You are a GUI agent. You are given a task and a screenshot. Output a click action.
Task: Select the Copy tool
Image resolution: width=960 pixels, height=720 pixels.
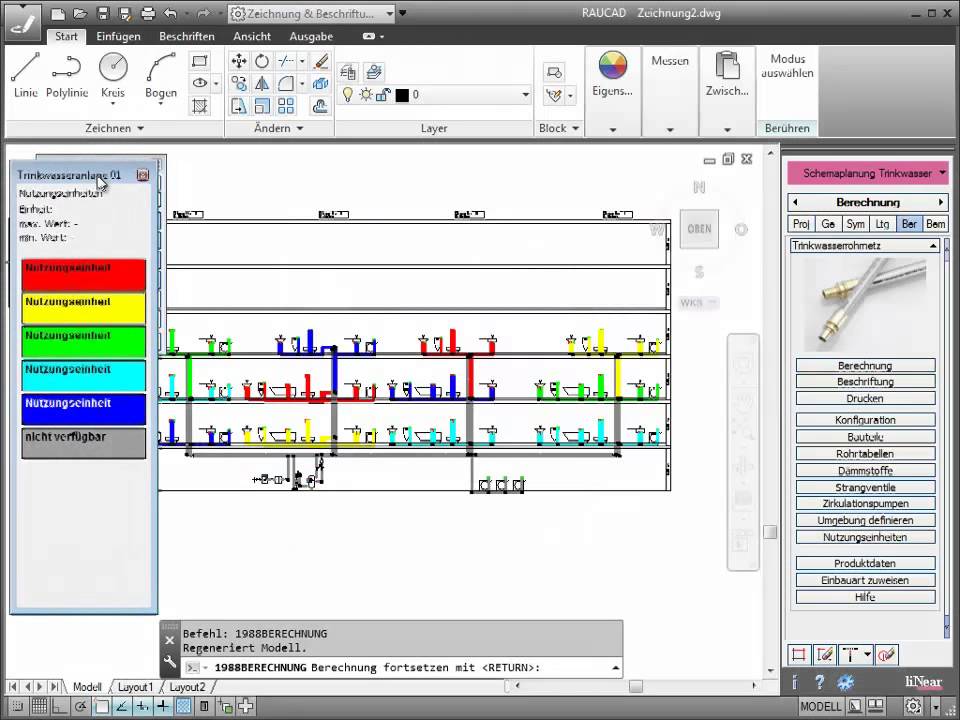(238, 83)
